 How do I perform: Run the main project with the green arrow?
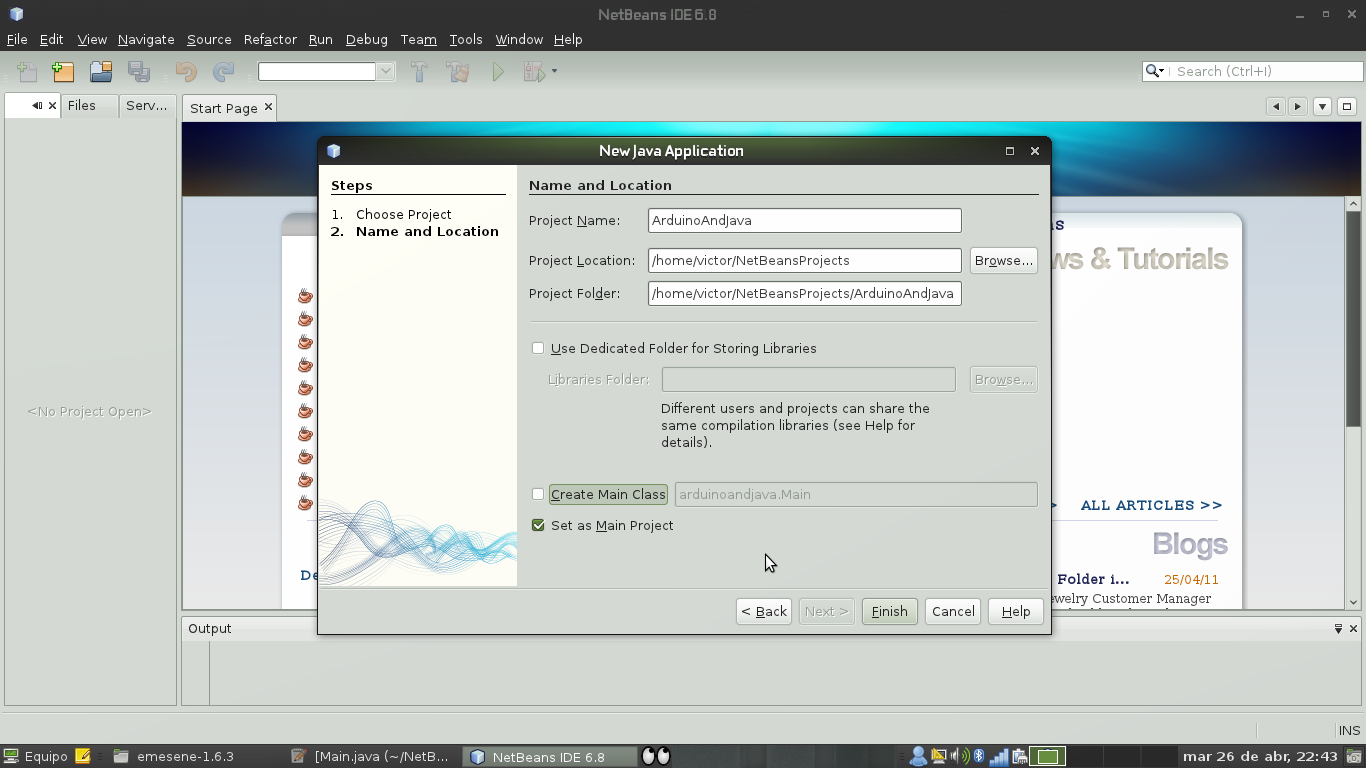pyautogui.click(x=497, y=71)
